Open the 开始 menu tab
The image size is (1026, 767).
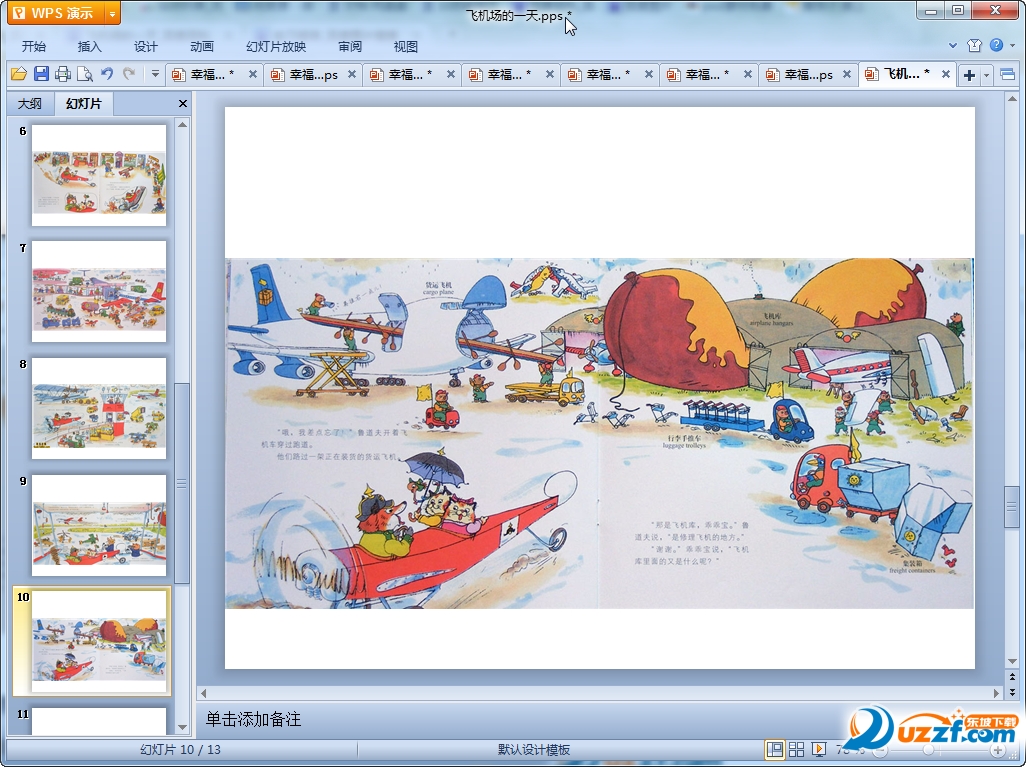pyautogui.click(x=34, y=46)
